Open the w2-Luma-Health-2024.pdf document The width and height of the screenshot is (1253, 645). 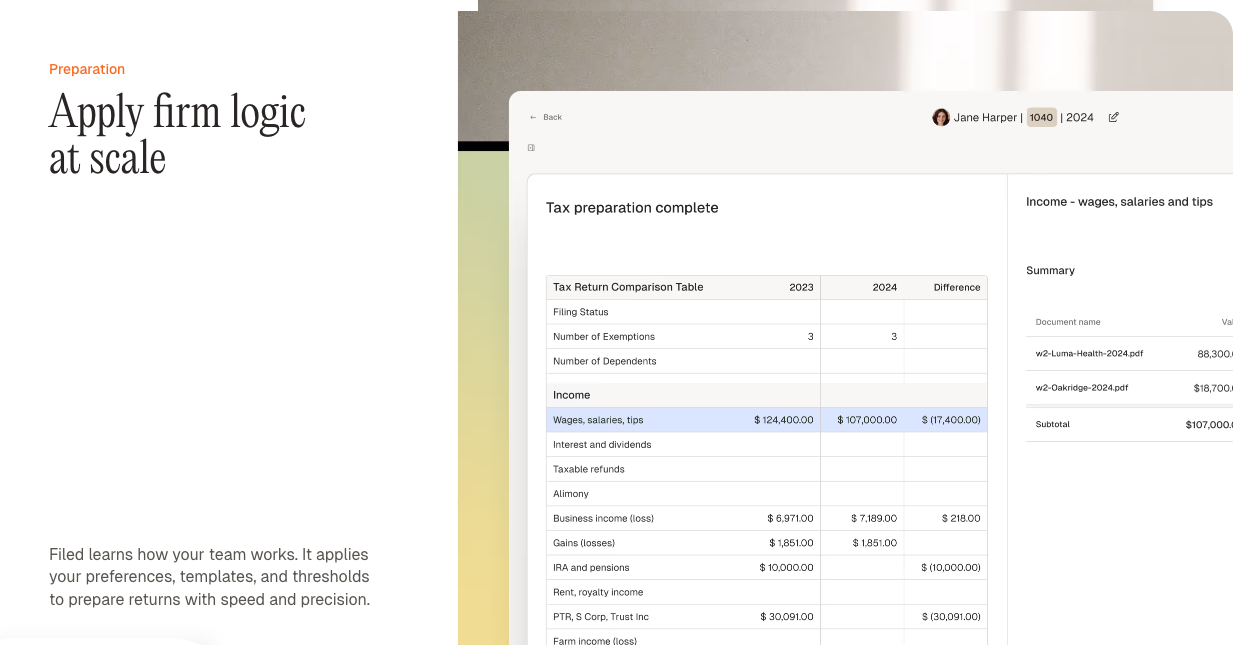click(1089, 354)
